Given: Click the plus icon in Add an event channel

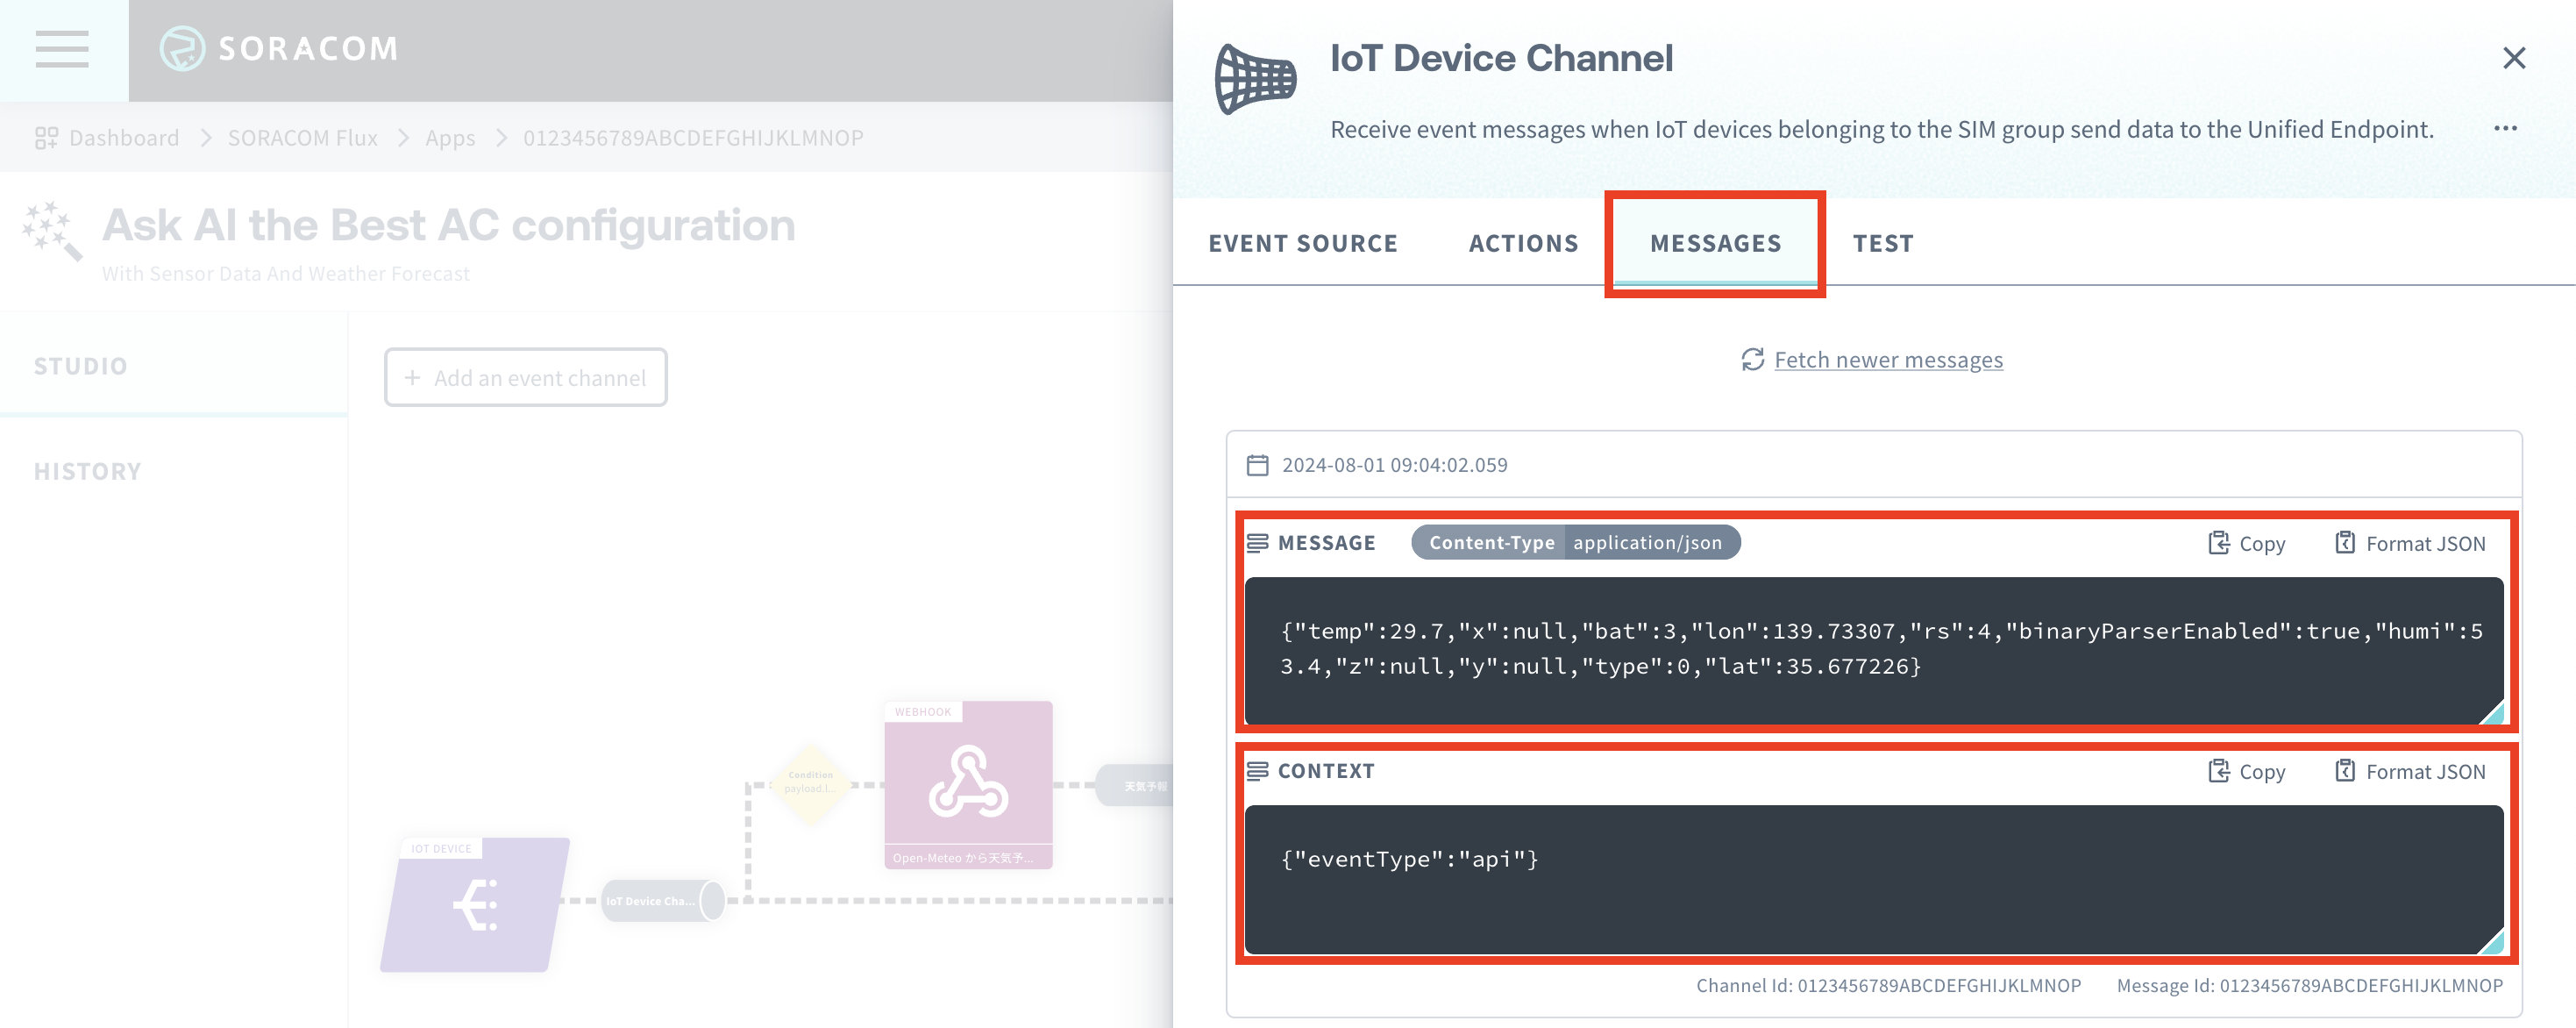Looking at the screenshot, I should (x=412, y=378).
